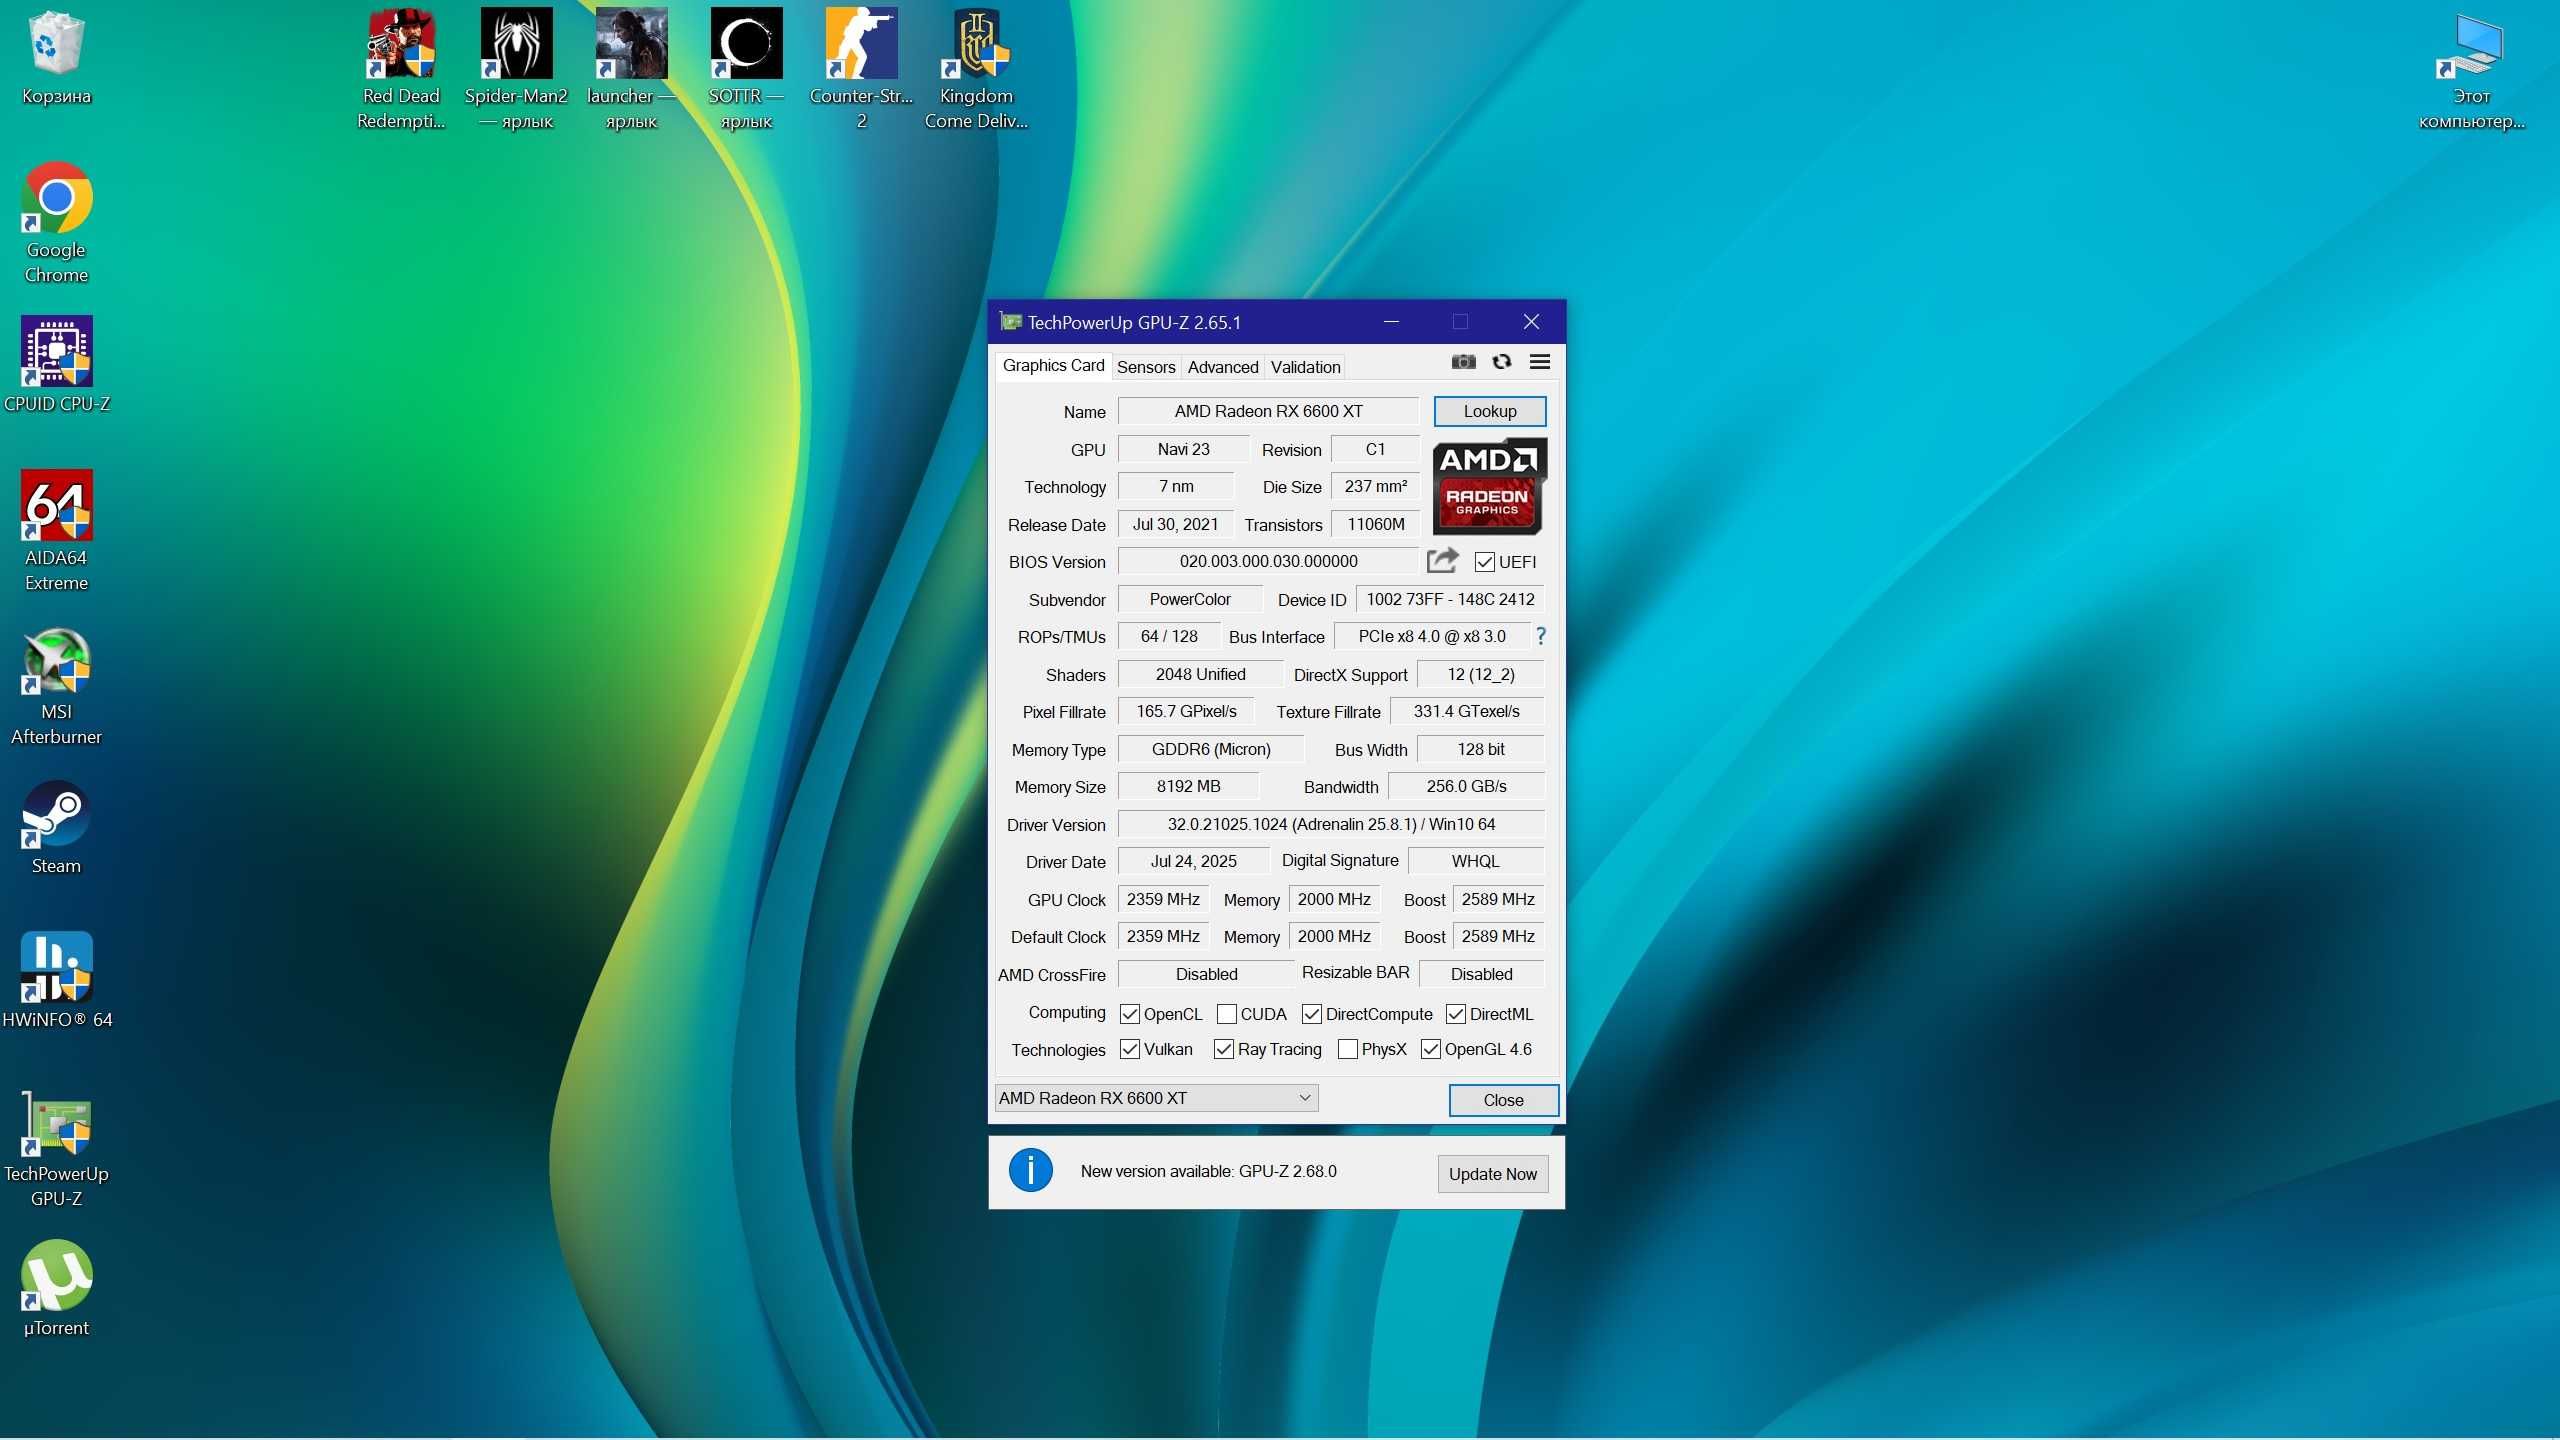This screenshot has width=2560, height=1440.
Task: Toggle the PhysX checkbox
Action: click(1348, 1049)
